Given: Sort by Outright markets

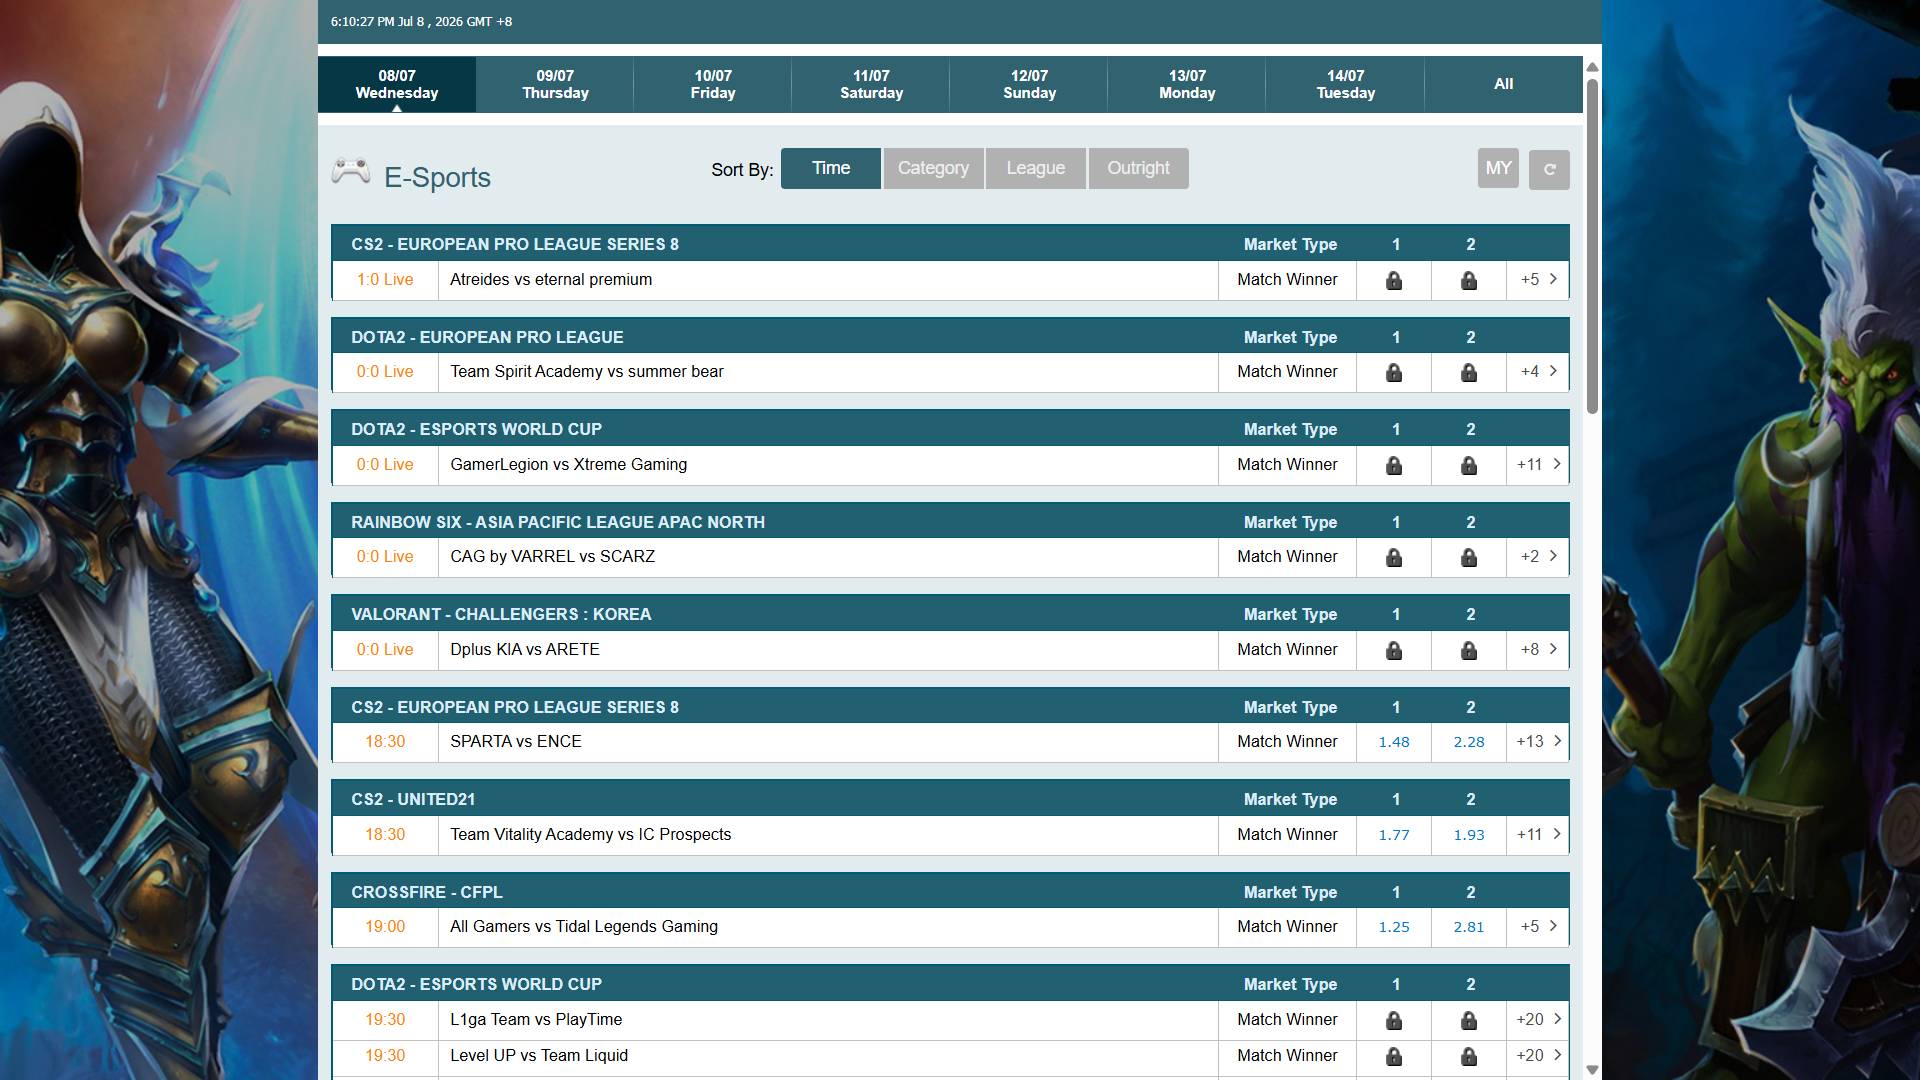Looking at the screenshot, I should coord(1138,168).
